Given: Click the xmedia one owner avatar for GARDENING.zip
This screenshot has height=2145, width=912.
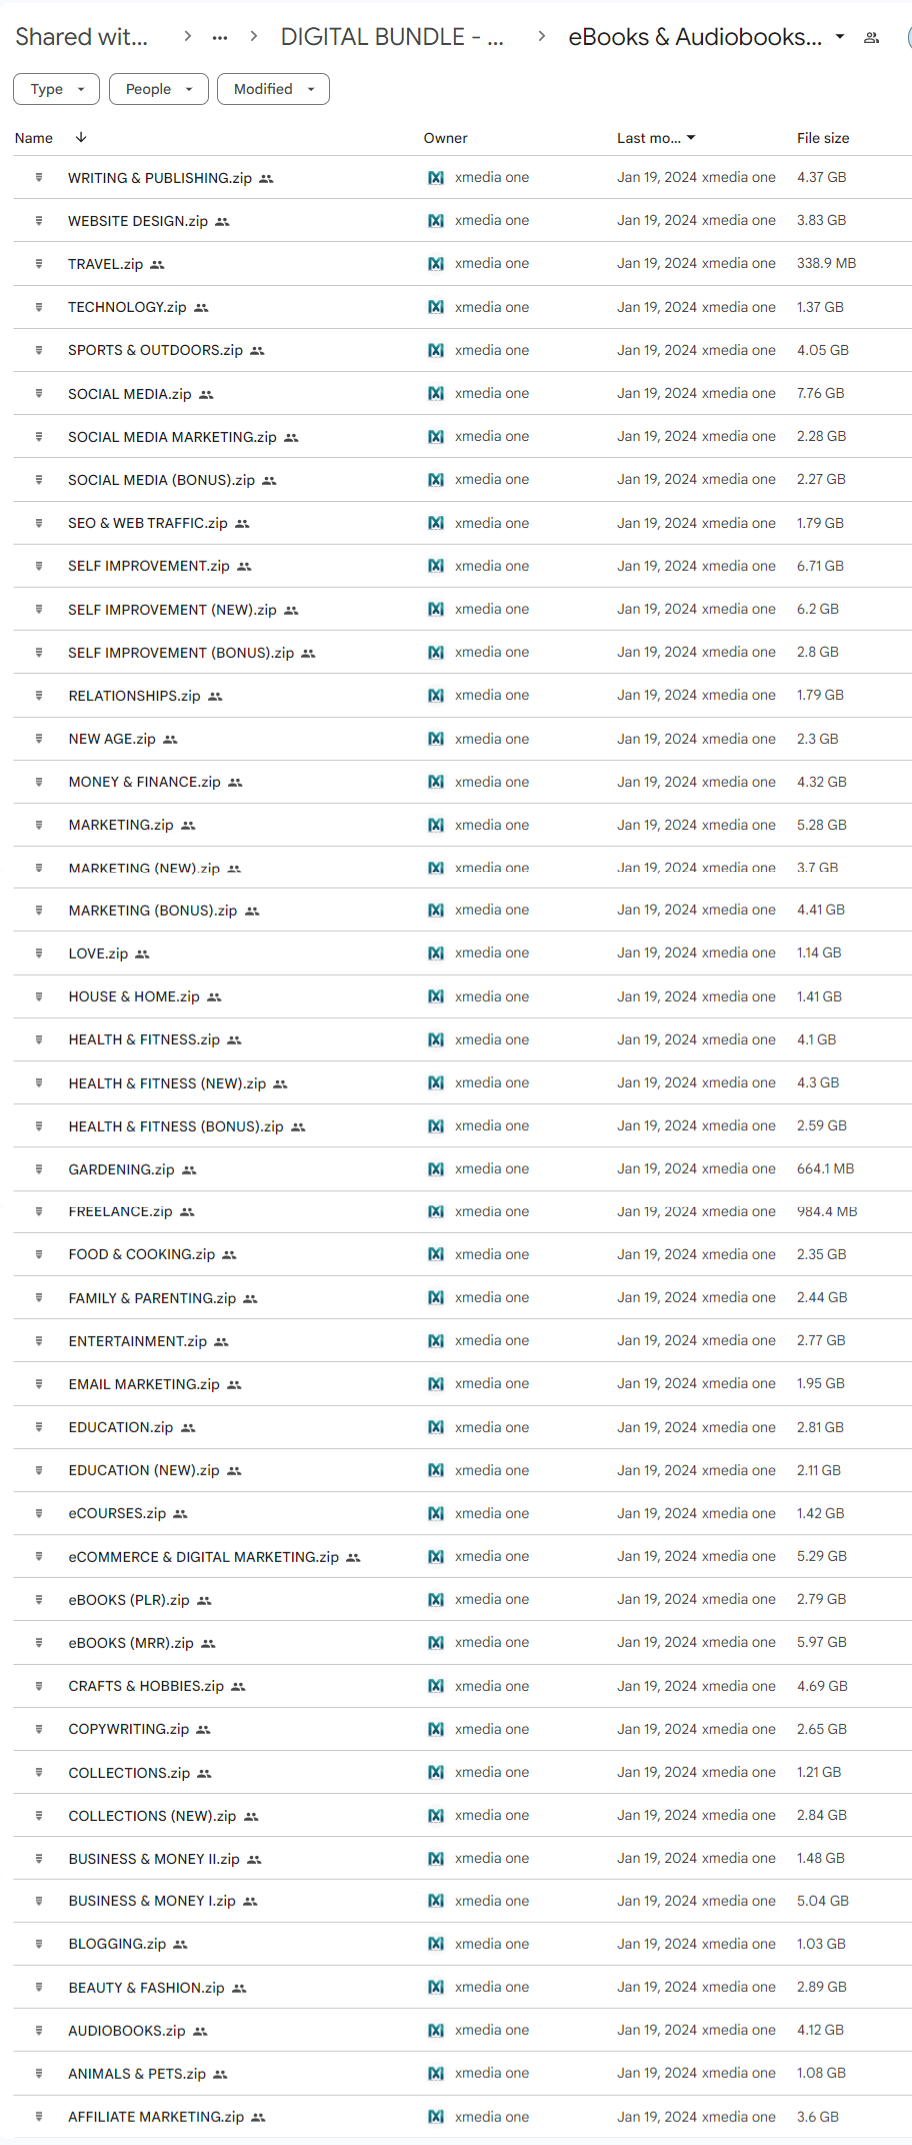Looking at the screenshot, I should [x=436, y=1169].
